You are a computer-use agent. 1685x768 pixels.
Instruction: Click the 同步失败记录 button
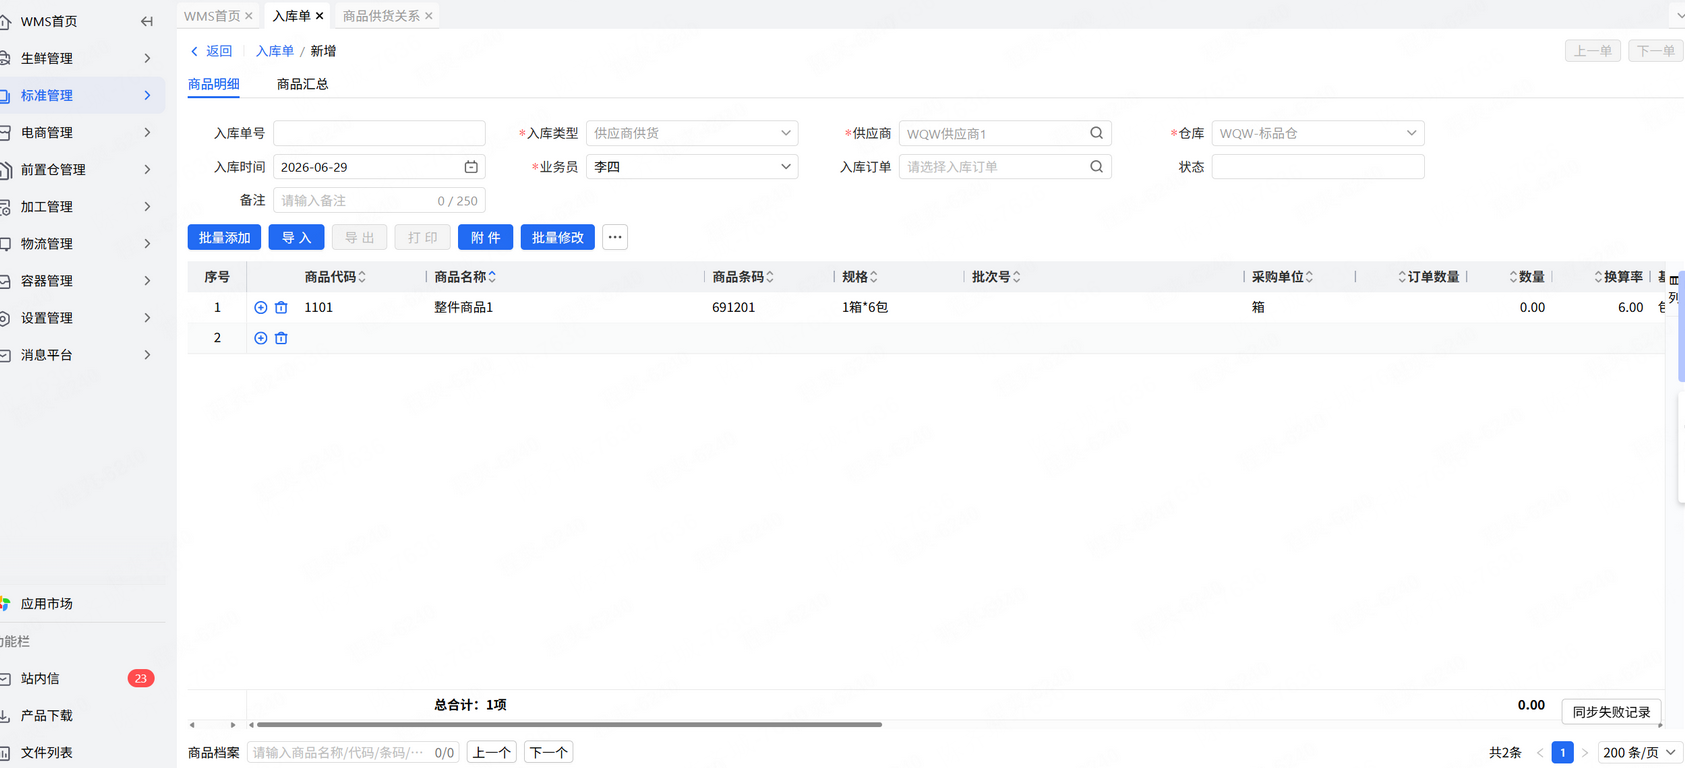tap(1611, 712)
